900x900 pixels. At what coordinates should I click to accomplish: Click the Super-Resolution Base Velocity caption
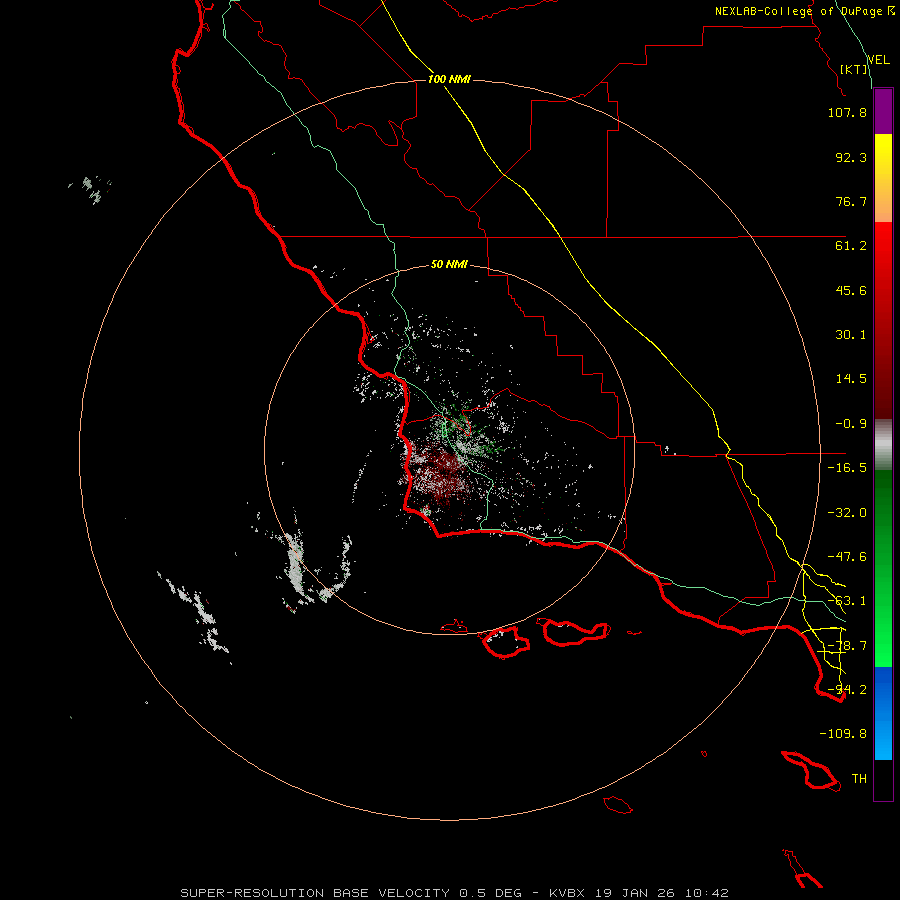pos(454,893)
